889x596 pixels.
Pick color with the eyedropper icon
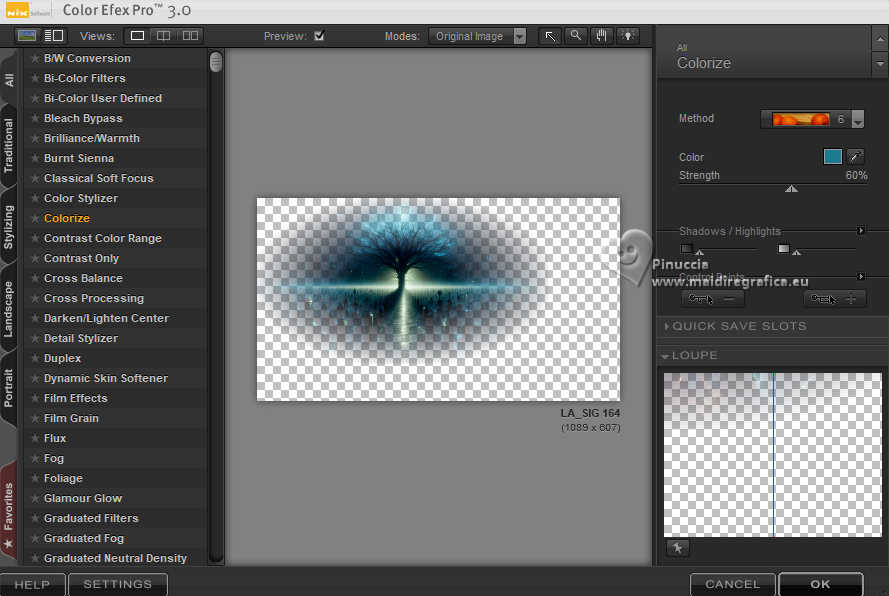[x=855, y=157]
